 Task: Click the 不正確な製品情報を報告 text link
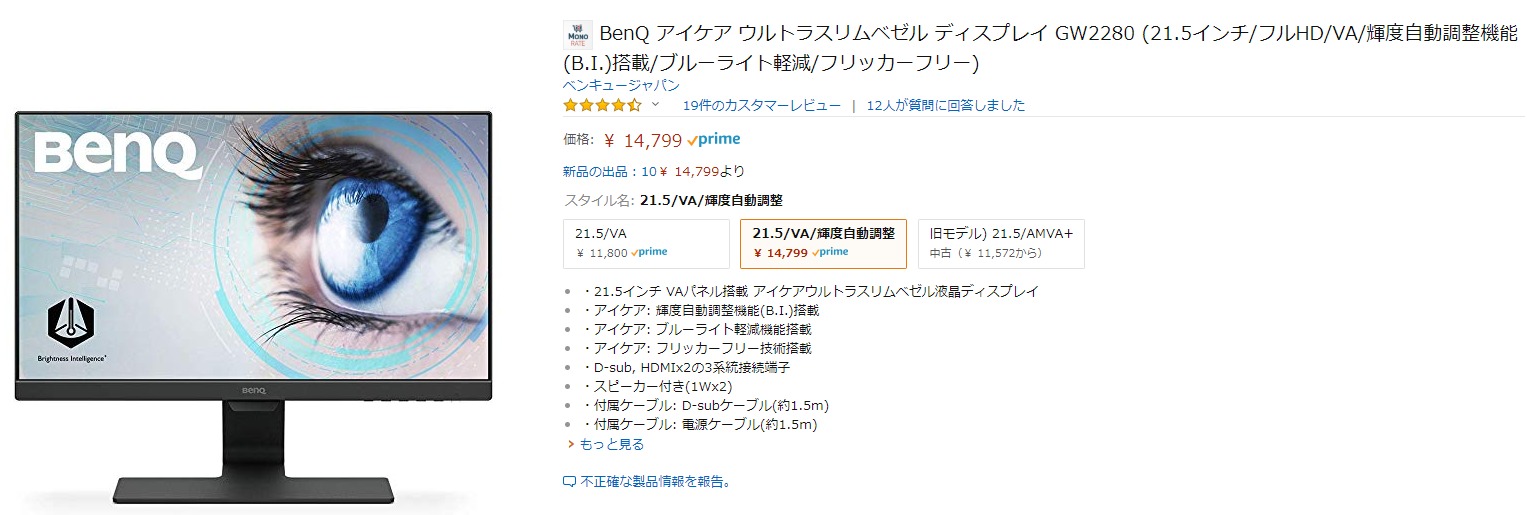656,481
